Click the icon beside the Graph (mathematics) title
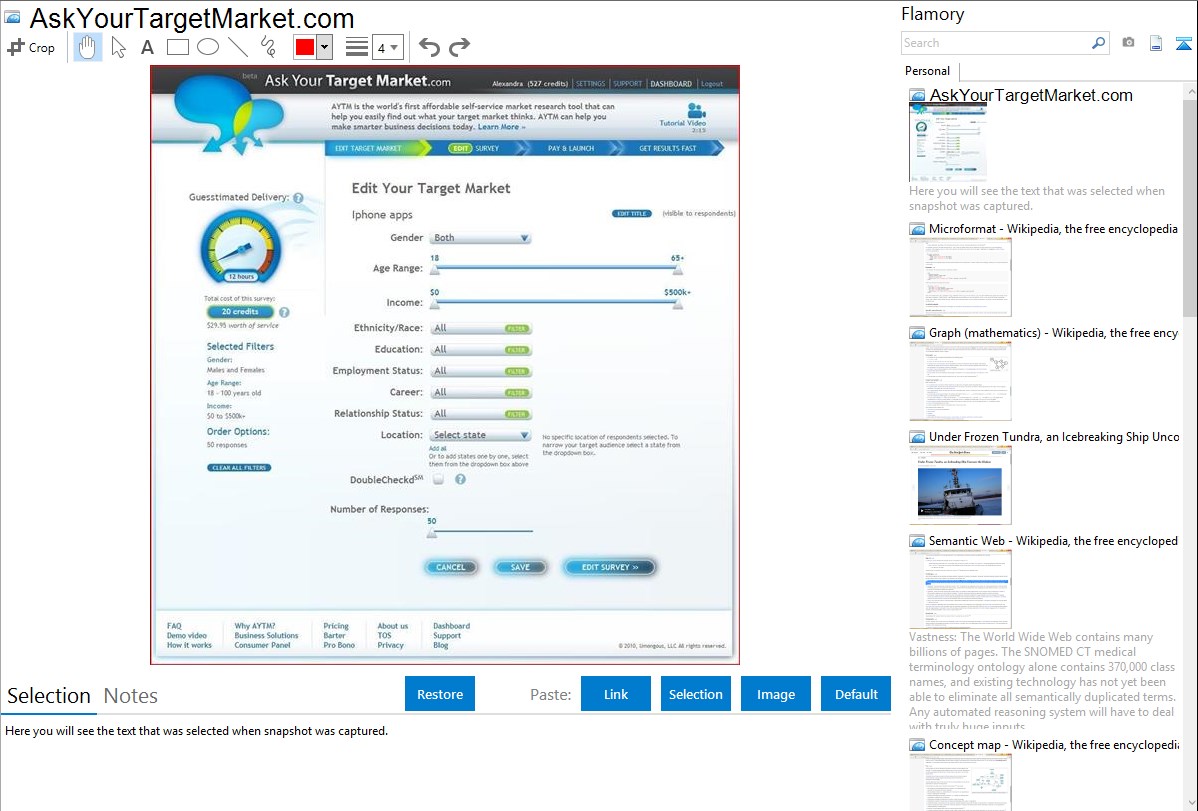This screenshot has width=1198, height=811. [917, 333]
